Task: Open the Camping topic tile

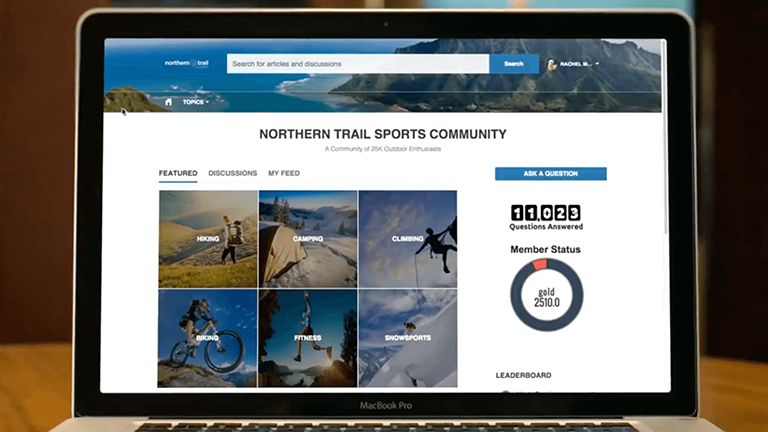Action: 308,239
